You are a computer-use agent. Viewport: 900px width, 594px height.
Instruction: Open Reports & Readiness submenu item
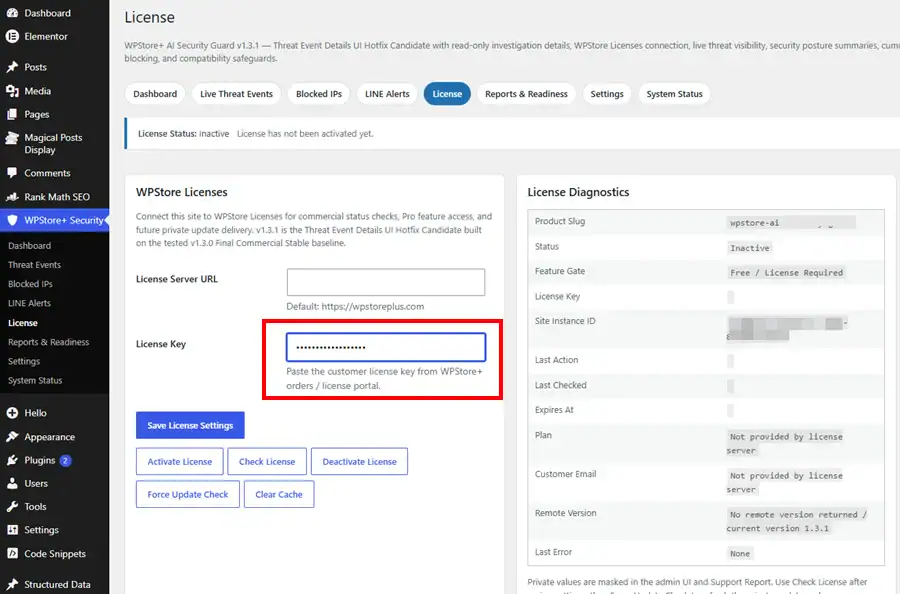[x=49, y=342]
